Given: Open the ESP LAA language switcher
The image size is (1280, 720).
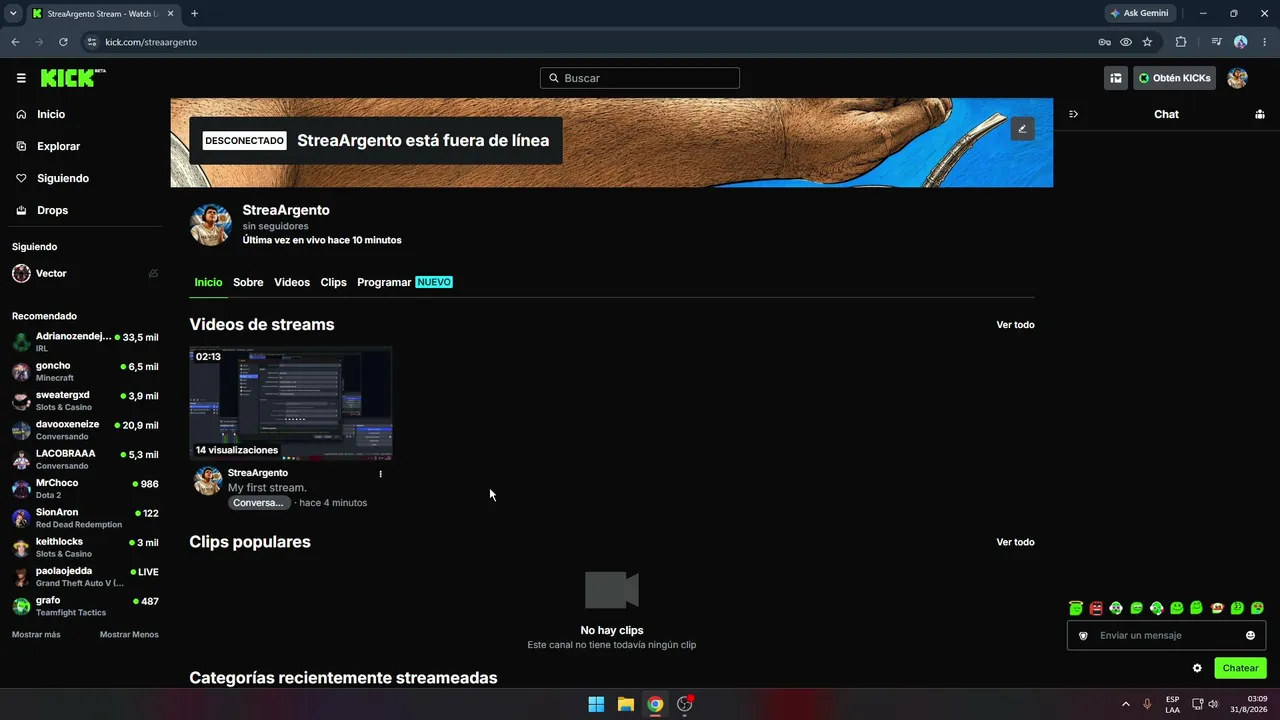Looking at the screenshot, I should [x=1172, y=704].
